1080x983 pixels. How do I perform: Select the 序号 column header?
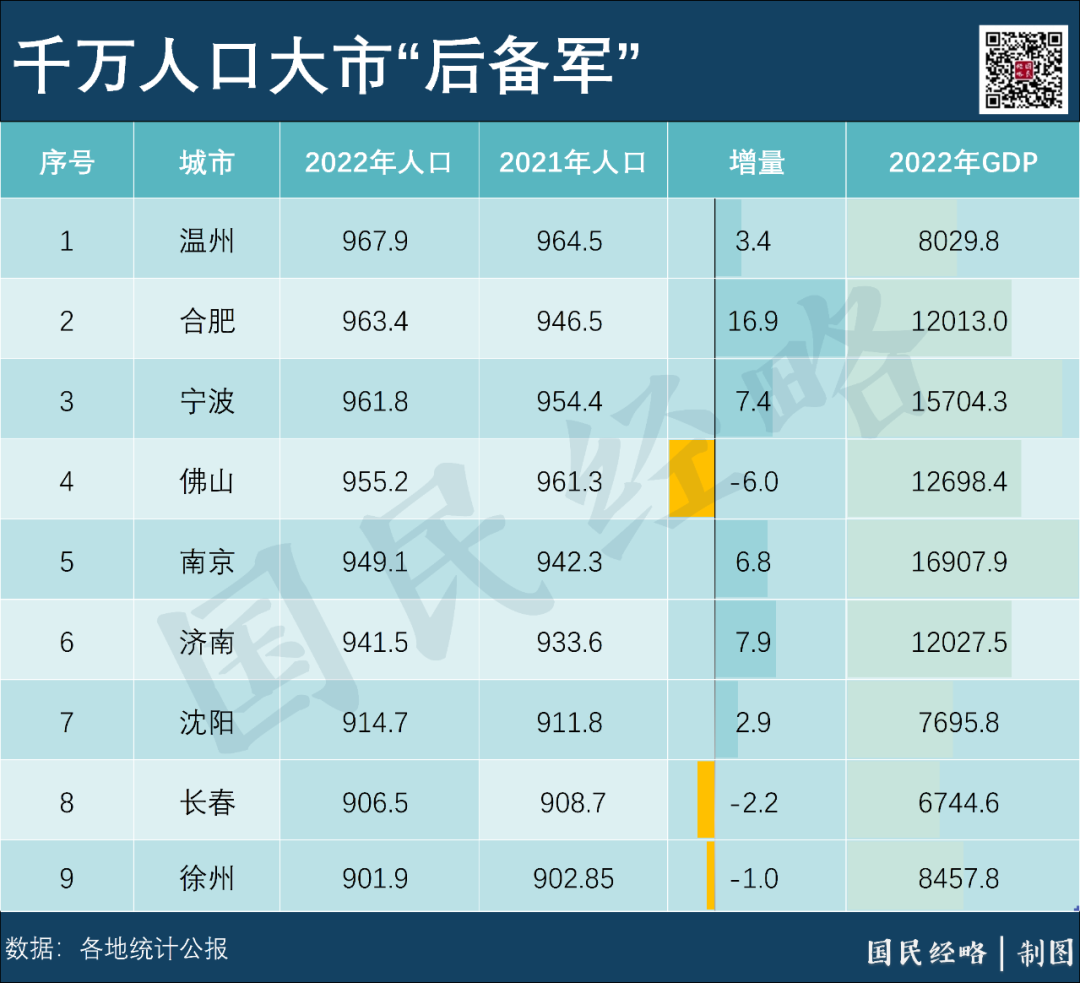[67, 163]
